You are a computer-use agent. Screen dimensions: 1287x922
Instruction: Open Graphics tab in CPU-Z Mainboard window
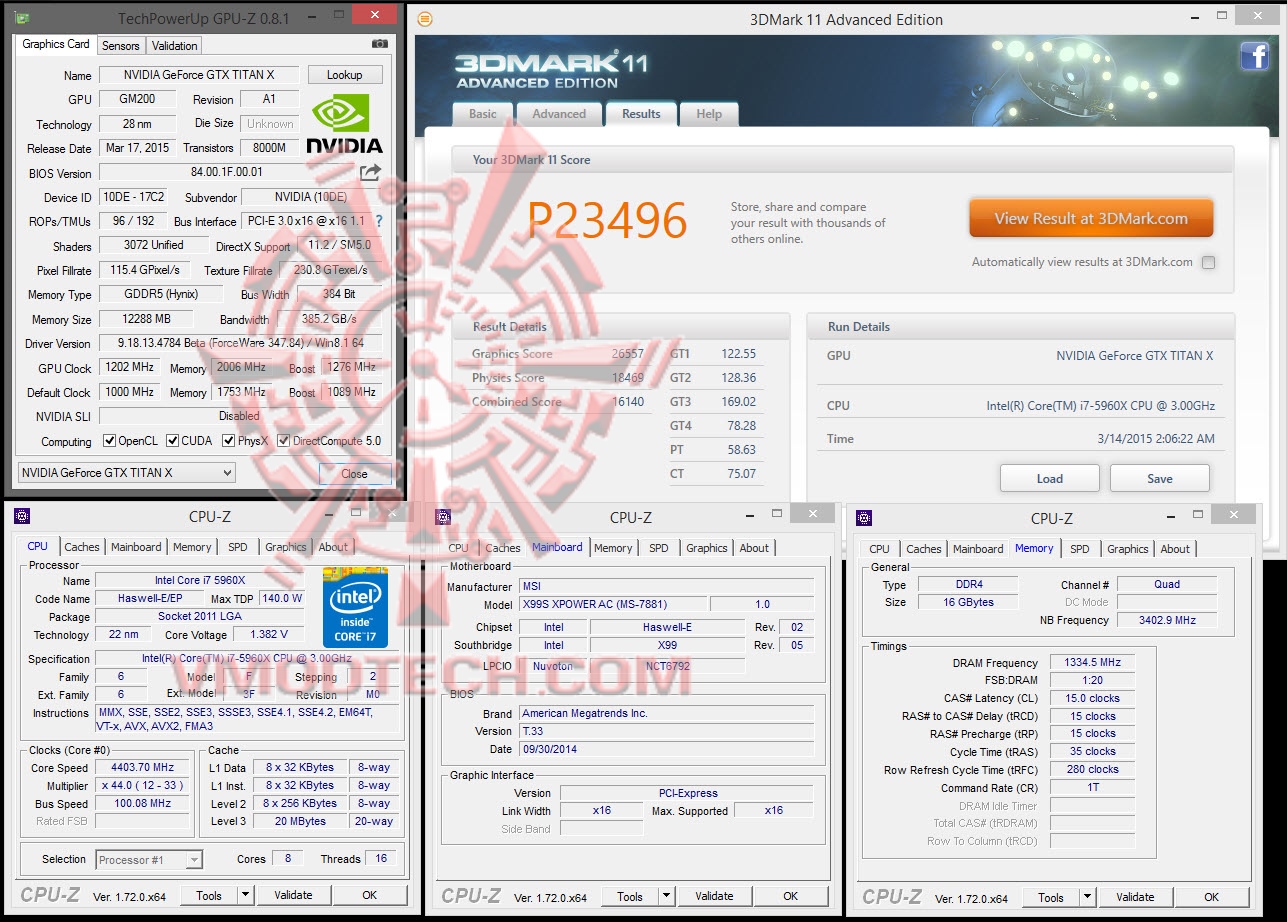click(x=707, y=548)
